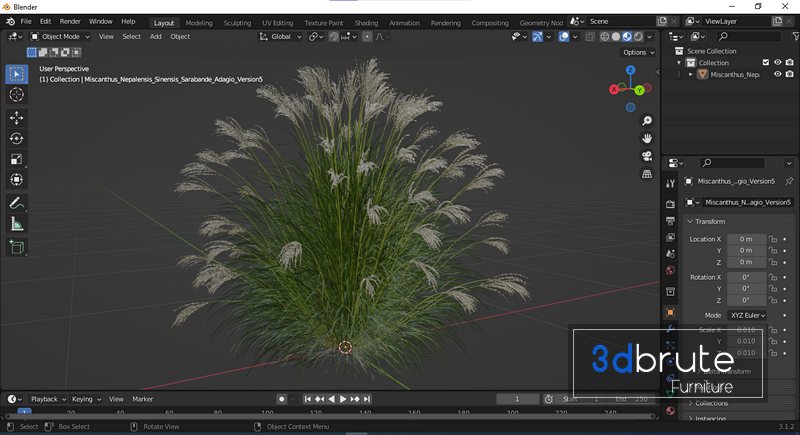800x435 pixels.
Task: Disable Collection in renders camera icon
Action: (790, 63)
